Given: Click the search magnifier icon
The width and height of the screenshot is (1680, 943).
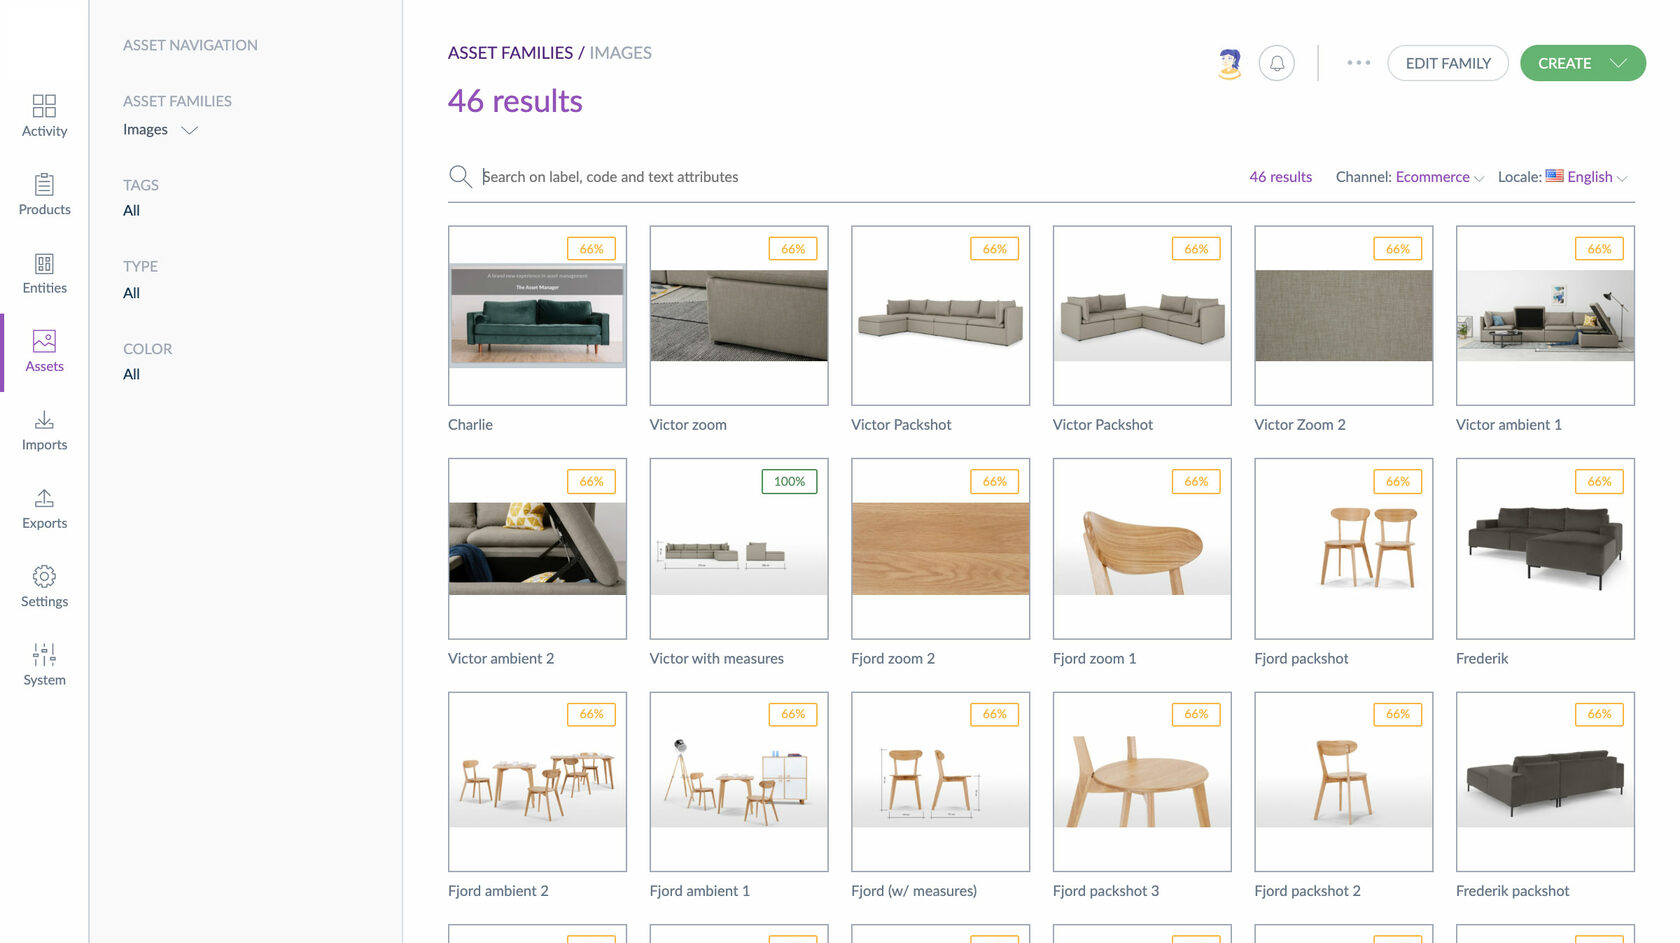Looking at the screenshot, I should pos(460,177).
